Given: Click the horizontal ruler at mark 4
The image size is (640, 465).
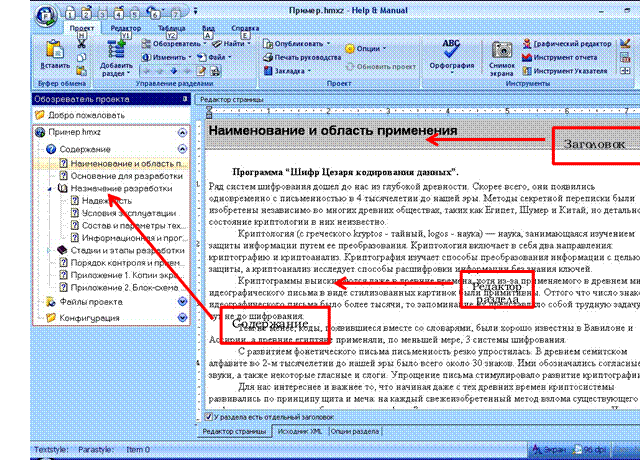Looking at the screenshot, I should coord(448,111).
